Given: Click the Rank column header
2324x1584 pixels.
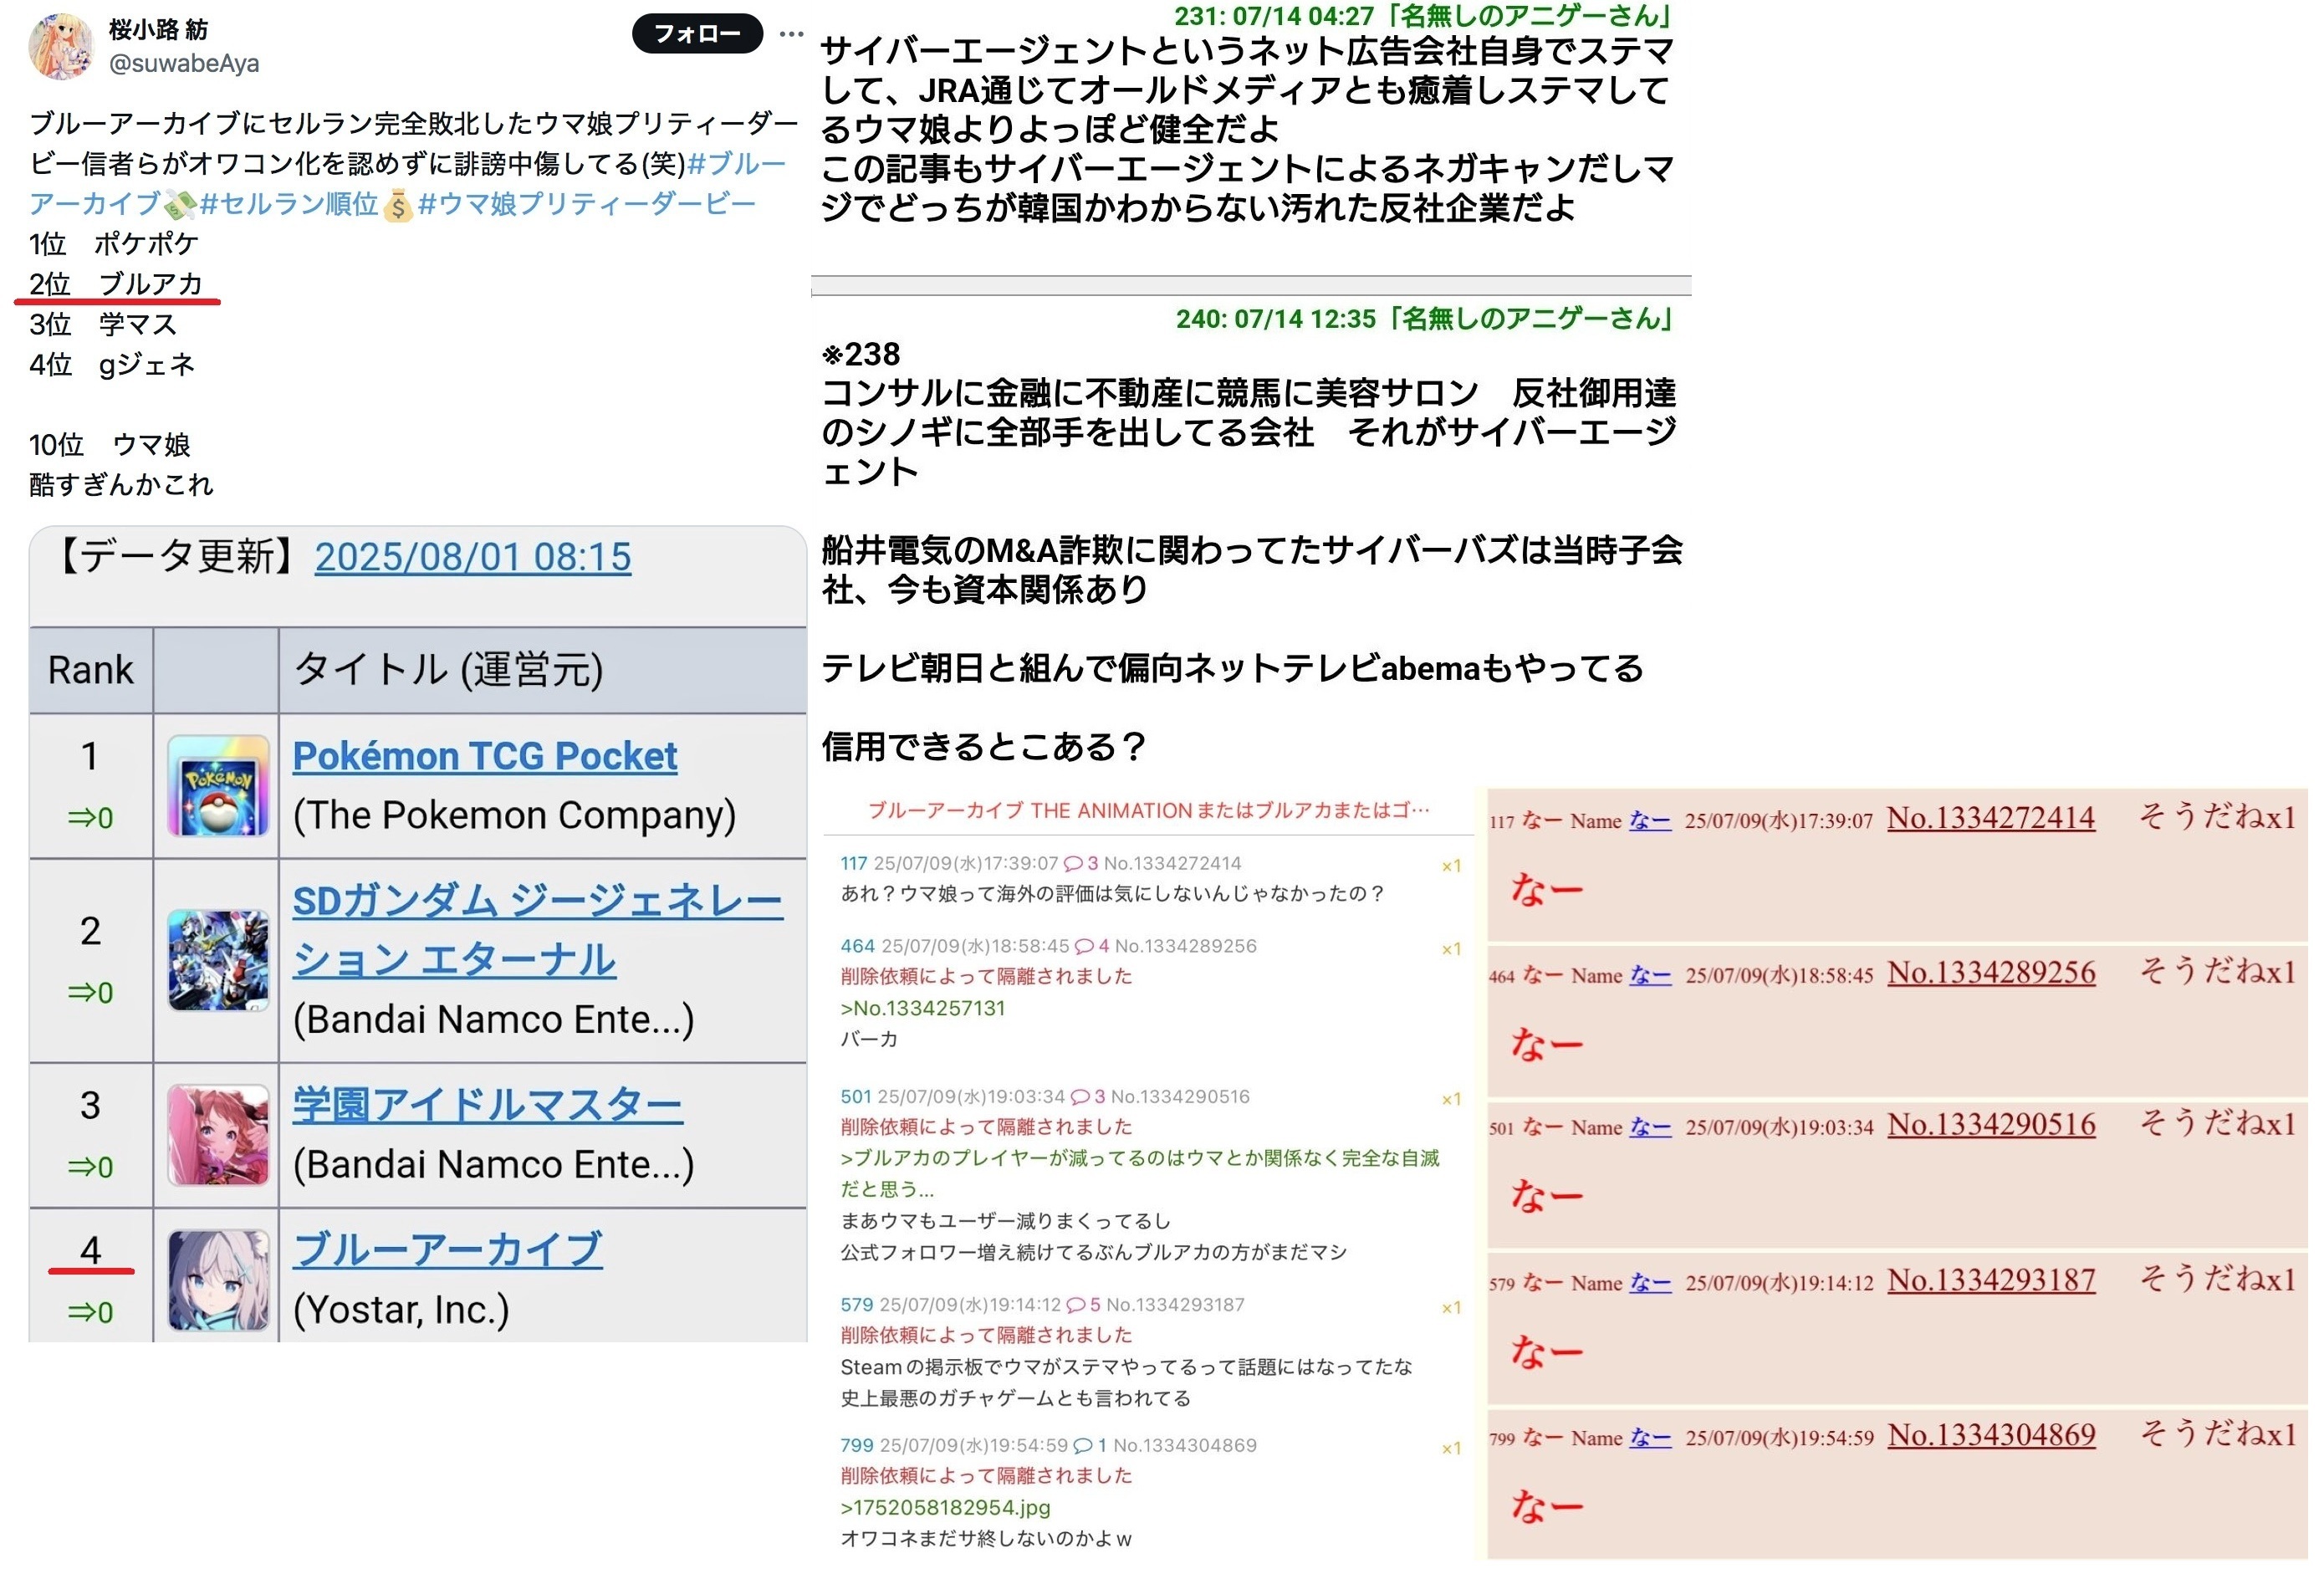Looking at the screenshot, I should pos(90,670).
